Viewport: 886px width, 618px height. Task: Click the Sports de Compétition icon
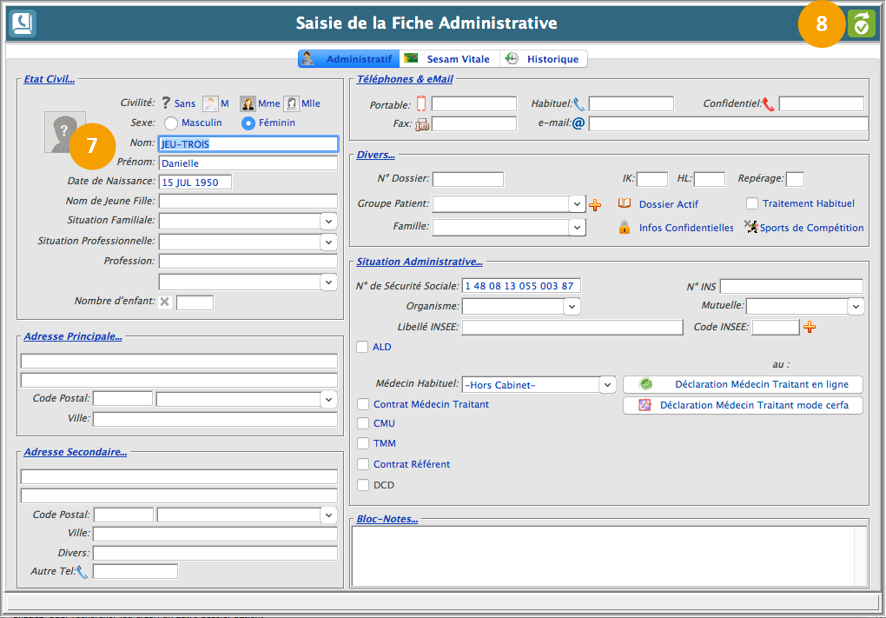tap(751, 227)
